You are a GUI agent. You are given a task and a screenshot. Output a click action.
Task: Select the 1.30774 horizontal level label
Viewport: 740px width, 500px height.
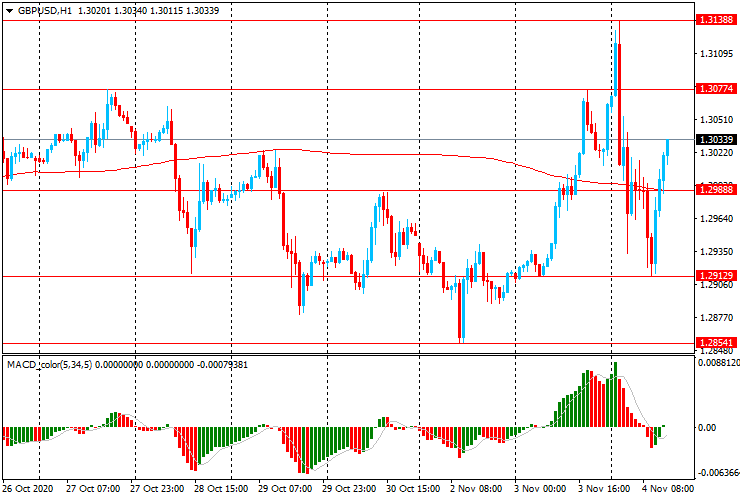click(x=716, y=89)
